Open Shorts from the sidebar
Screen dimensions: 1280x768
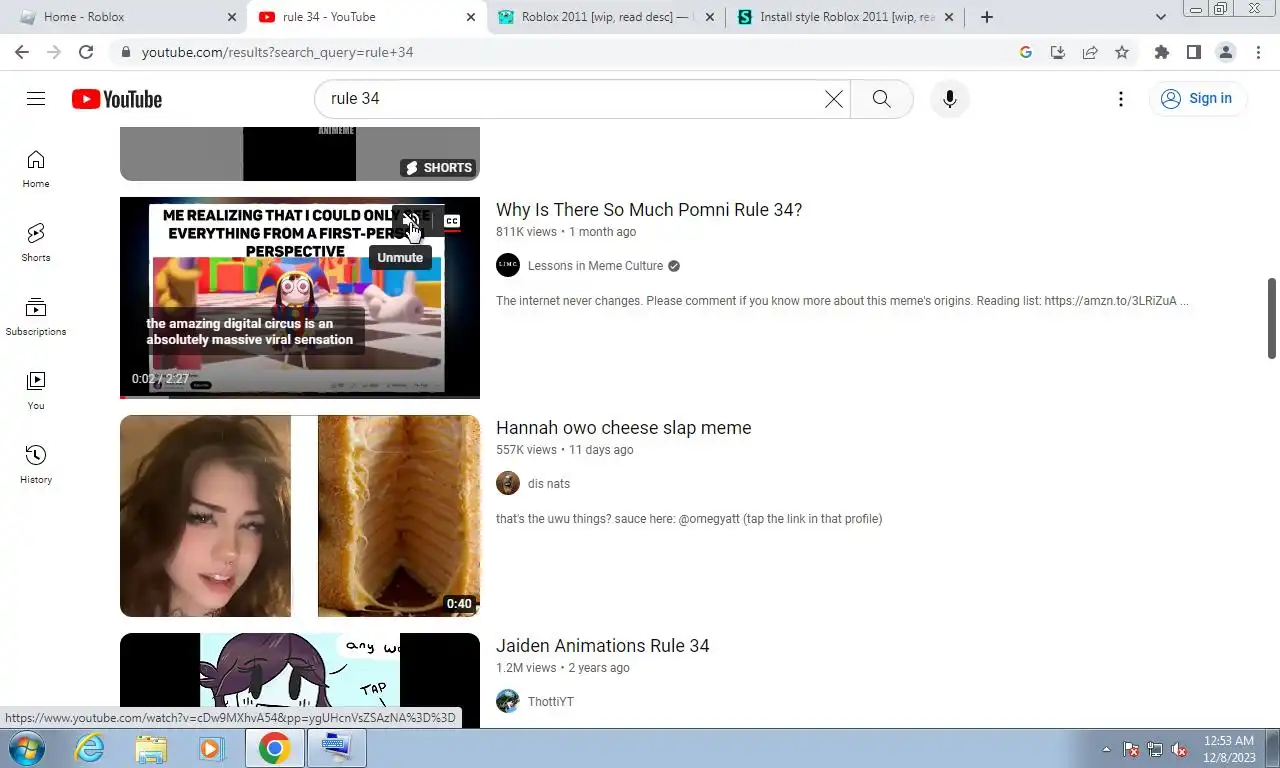[36, 243]
